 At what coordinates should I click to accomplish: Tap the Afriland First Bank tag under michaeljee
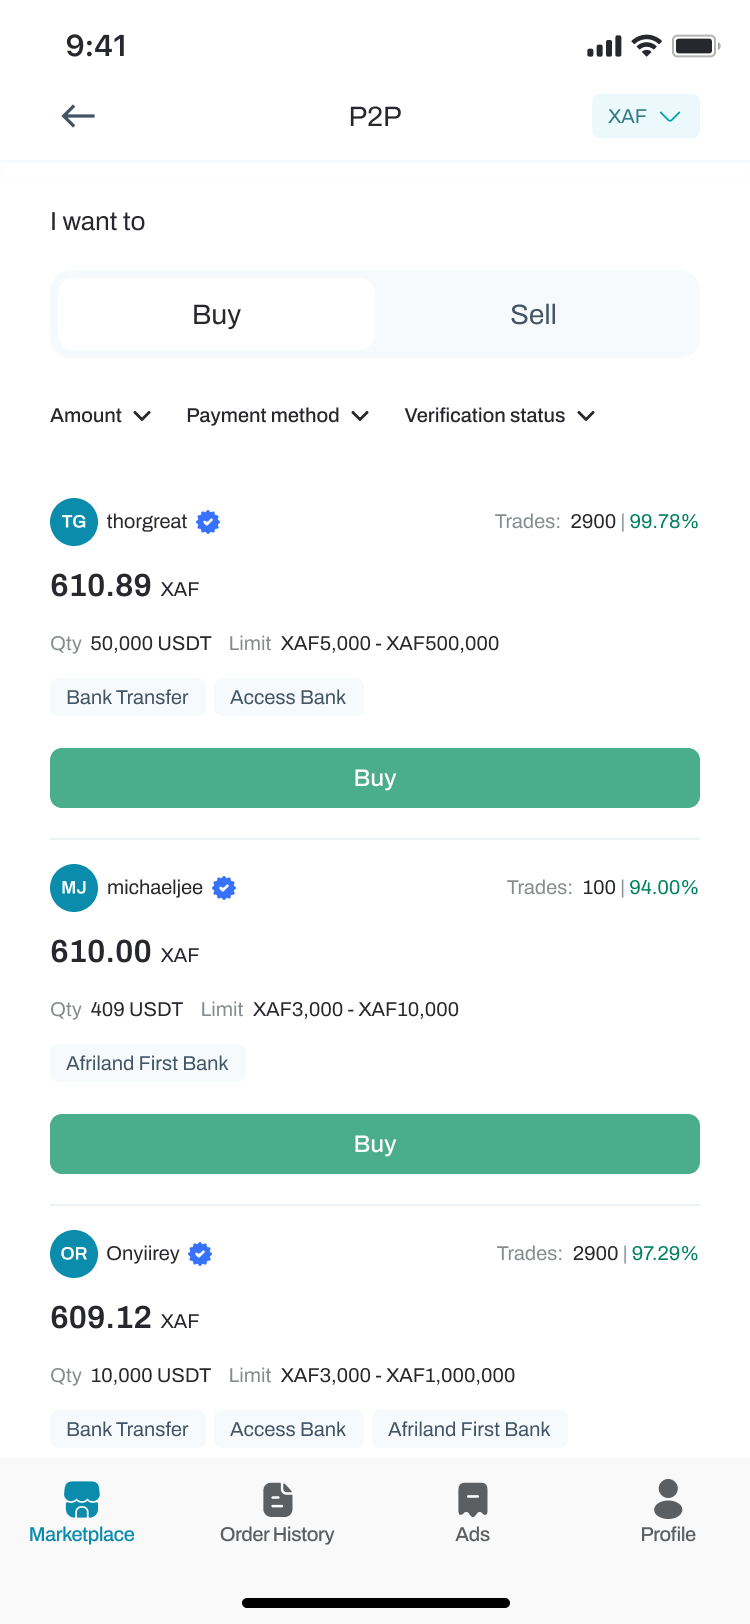148,1063
